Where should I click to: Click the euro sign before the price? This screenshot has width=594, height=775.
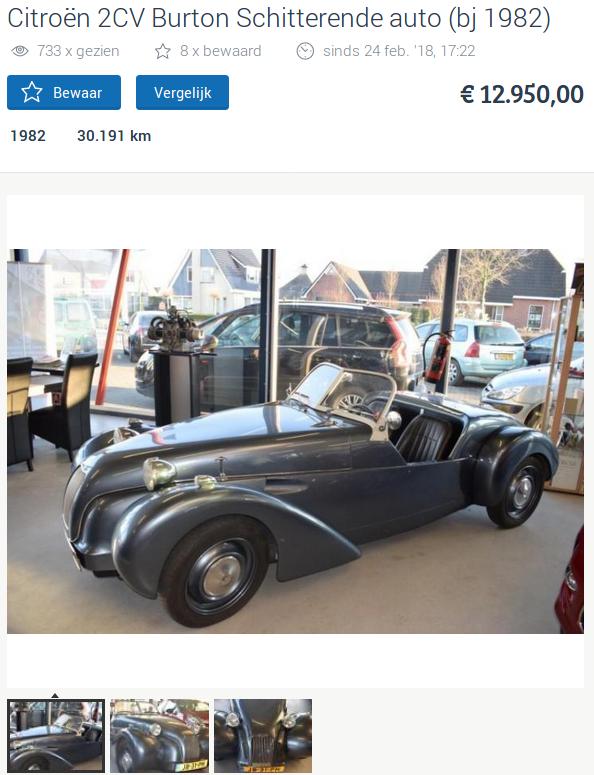click(x=467, y=94)
